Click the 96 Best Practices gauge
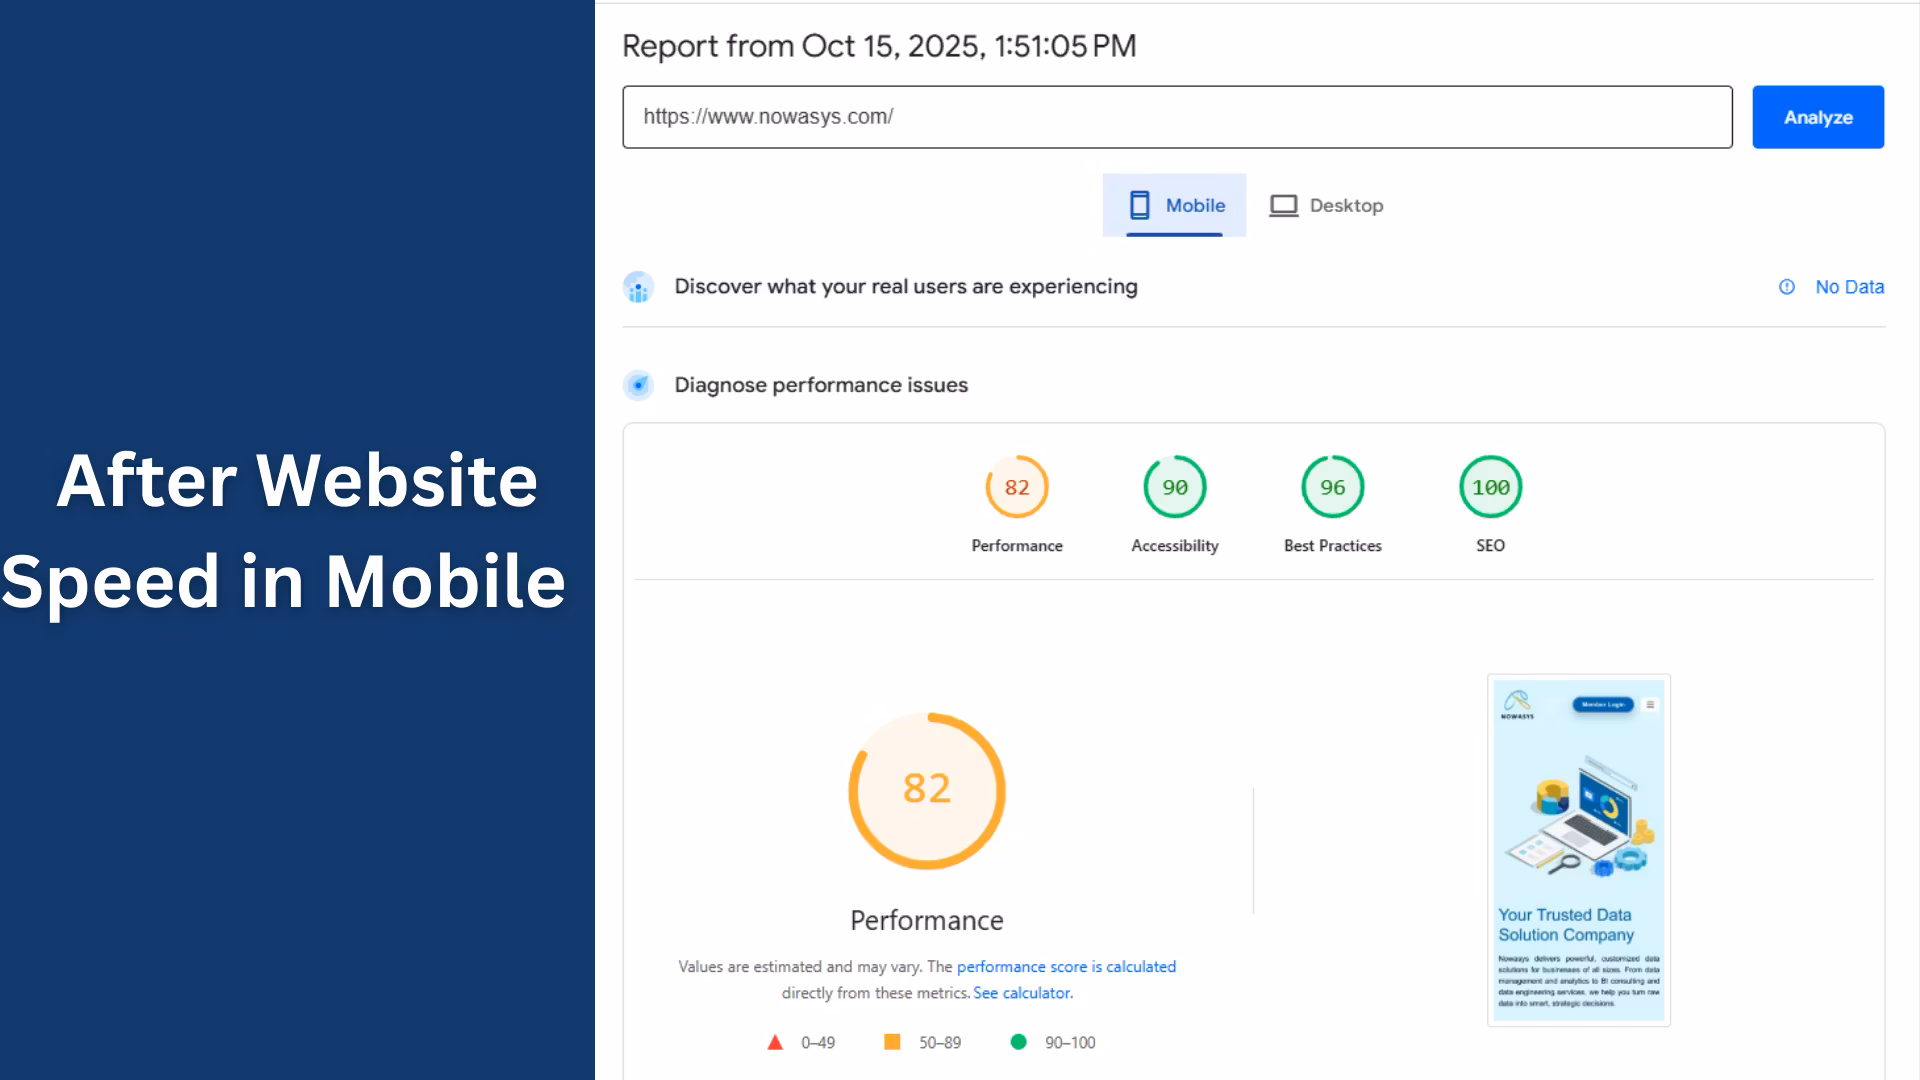This screenshot has height=1080, width=1920. pyautogui.click(x=1332, y=487)
